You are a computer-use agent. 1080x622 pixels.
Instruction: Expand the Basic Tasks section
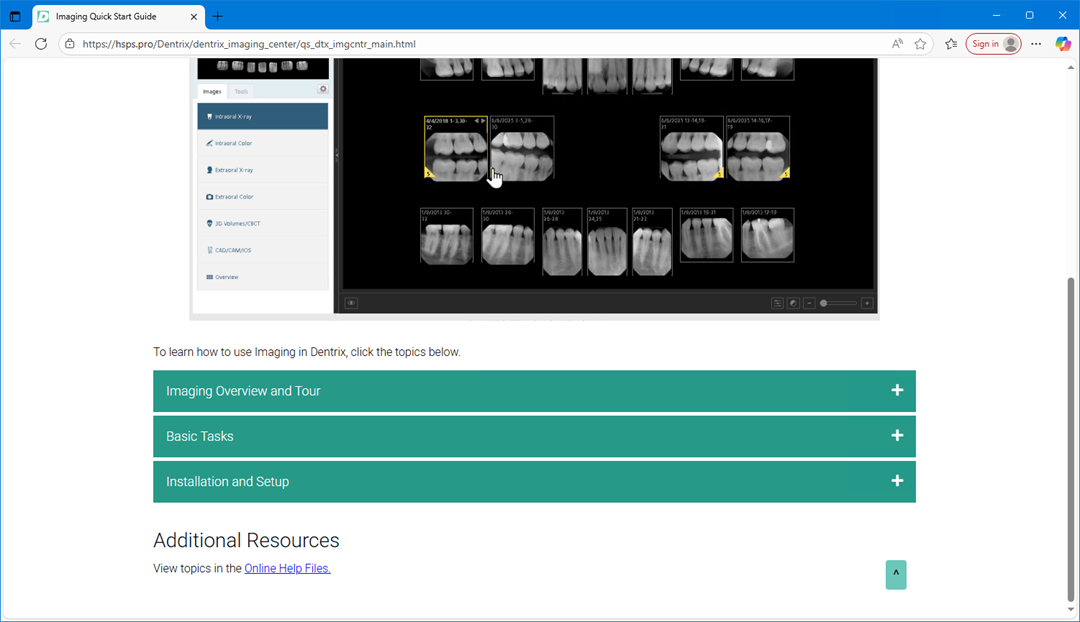(x=534, y=436)
